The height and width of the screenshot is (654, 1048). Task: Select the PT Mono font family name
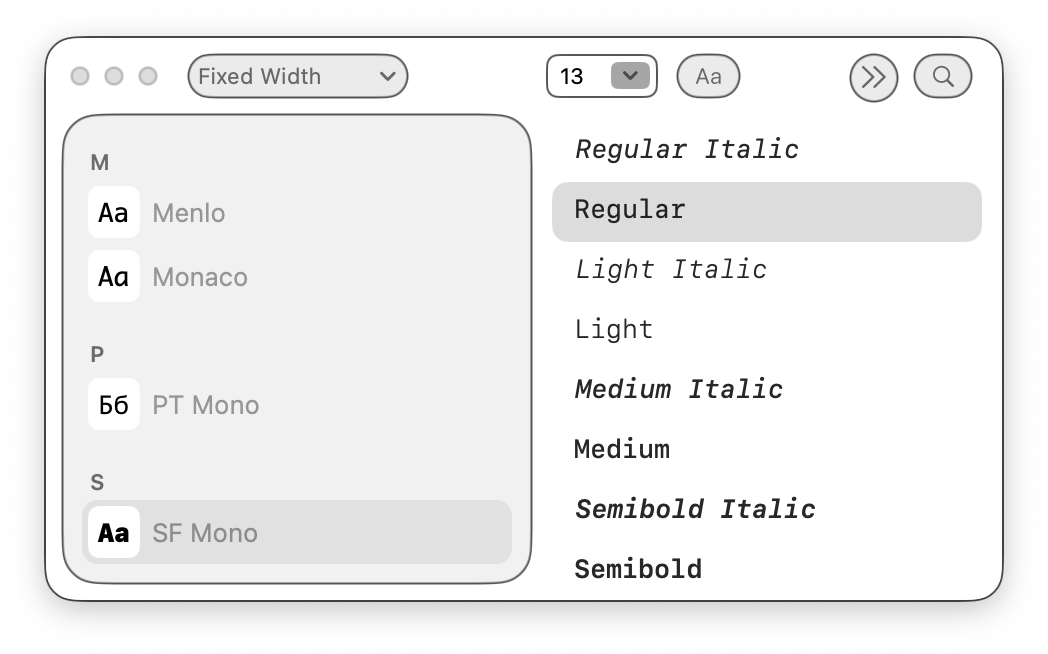pyautogui.click(x=206, y=405)
